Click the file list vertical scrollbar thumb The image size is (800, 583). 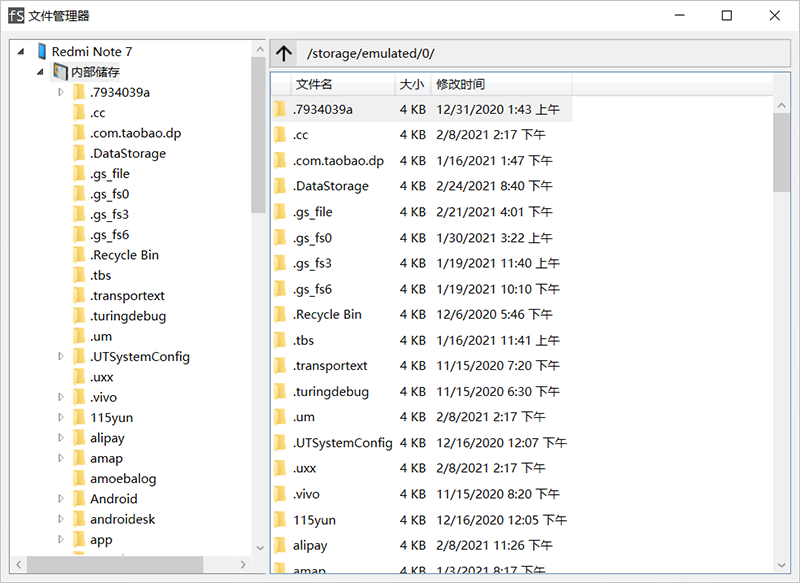pos(781,150)
